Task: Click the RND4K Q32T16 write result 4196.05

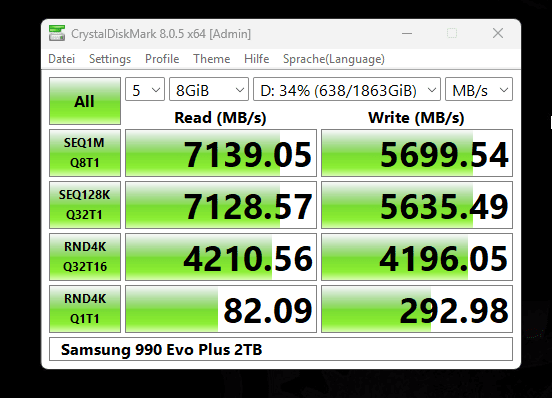Action: pyautogui.click(x=417, y=257)
